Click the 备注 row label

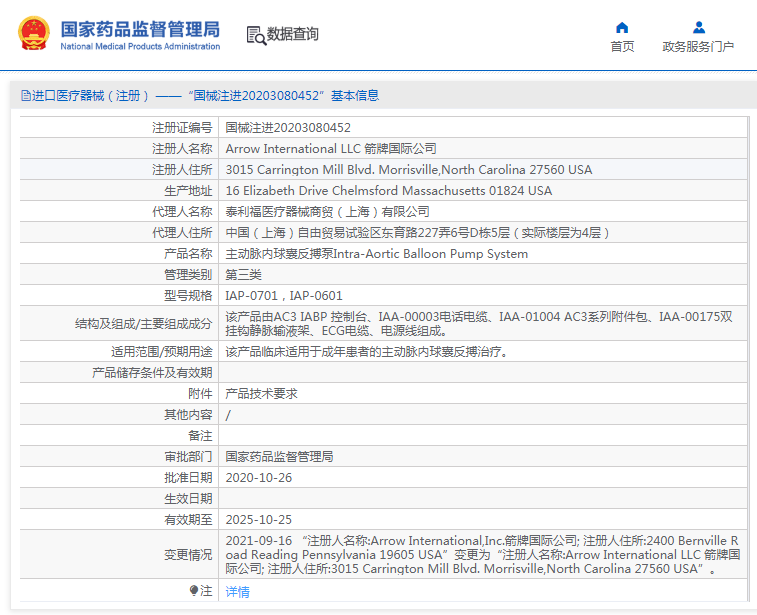200,435
